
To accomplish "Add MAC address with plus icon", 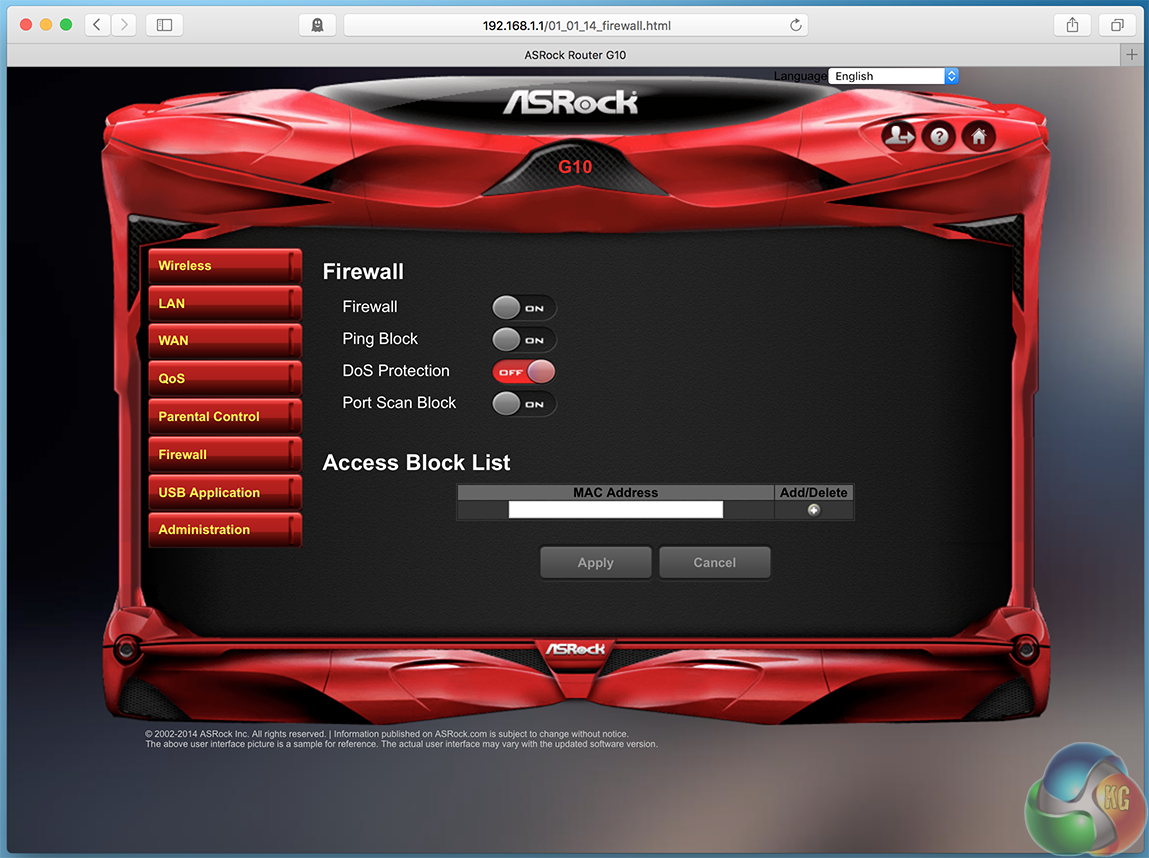I will click(x=813, y=510).
